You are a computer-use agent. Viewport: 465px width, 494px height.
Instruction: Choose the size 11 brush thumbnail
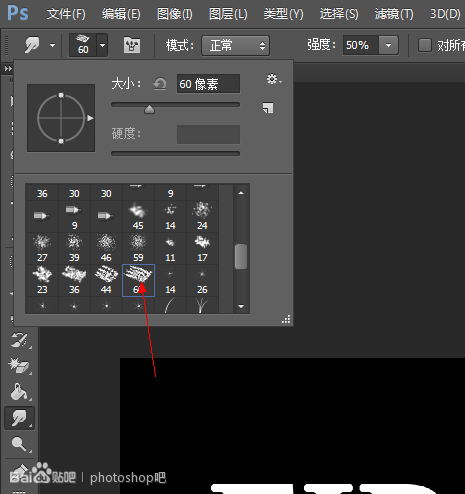coord(170,248)
